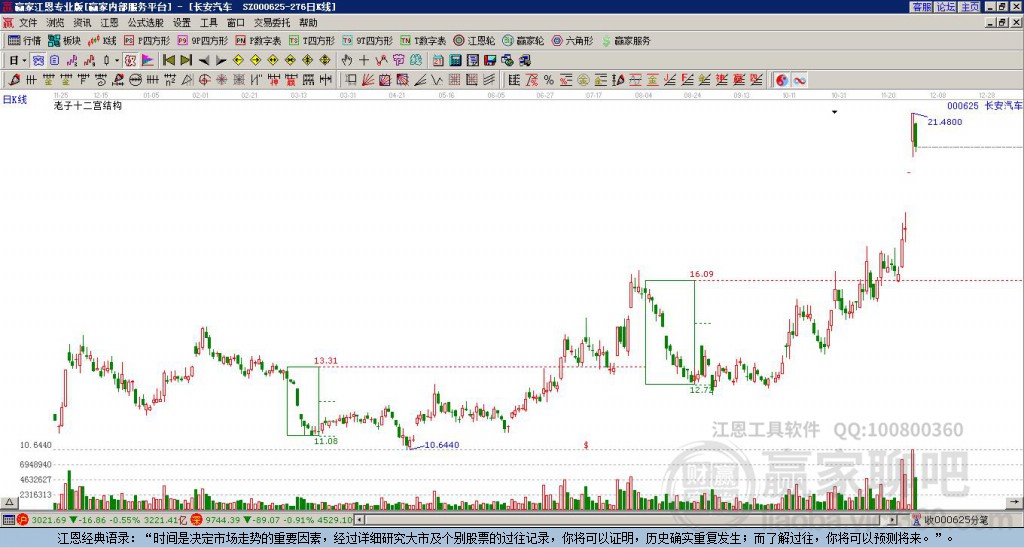This screenshot has height=548, width=1024.
Task: Click the 行情 quotes toolbar button
Action: (x=24, y=40)
